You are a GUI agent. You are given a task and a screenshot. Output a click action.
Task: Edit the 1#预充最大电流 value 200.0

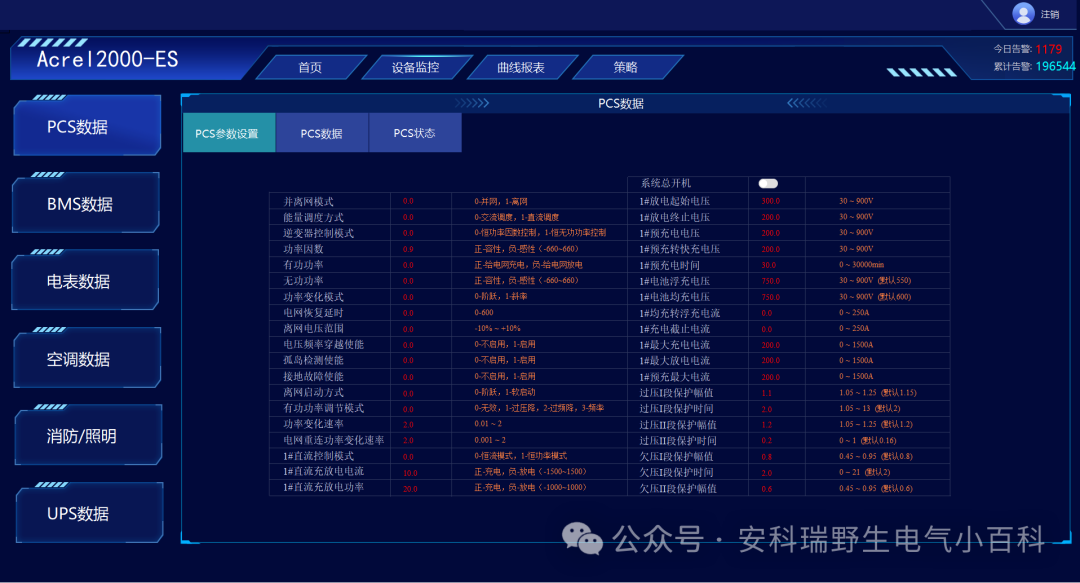click(x=770, y=377)
